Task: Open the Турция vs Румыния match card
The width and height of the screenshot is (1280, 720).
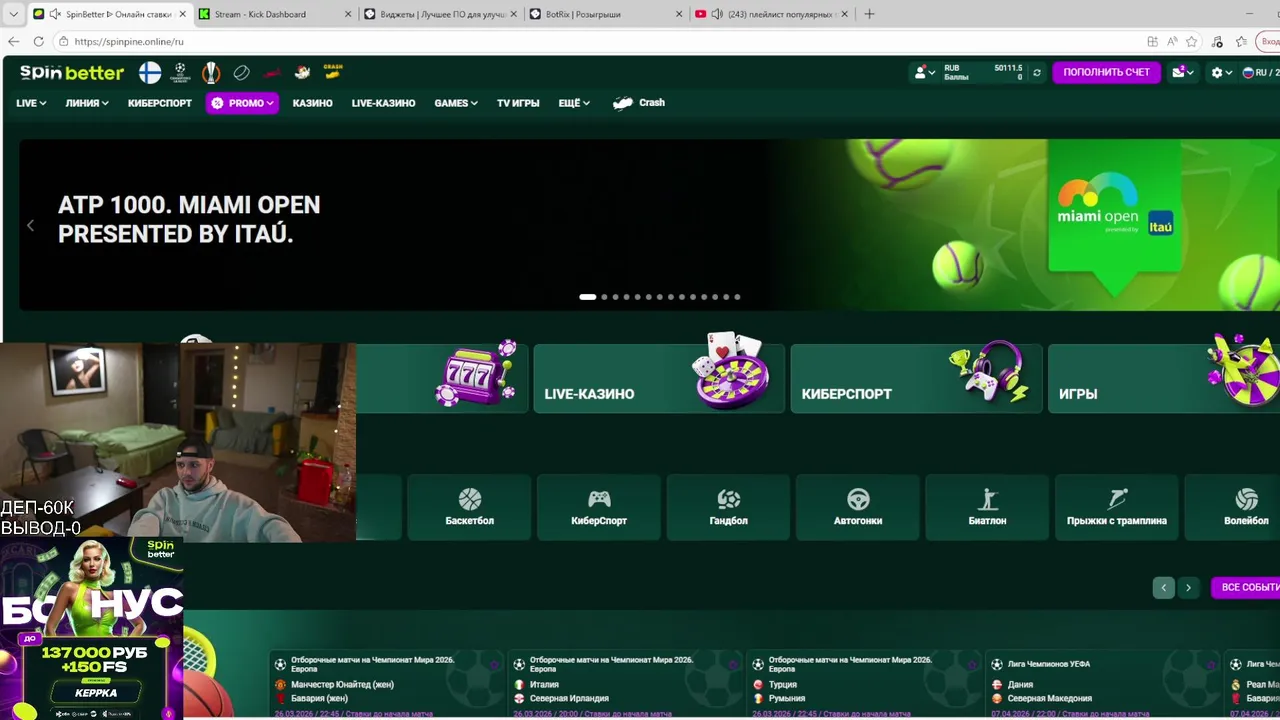Action: [864, 685]
